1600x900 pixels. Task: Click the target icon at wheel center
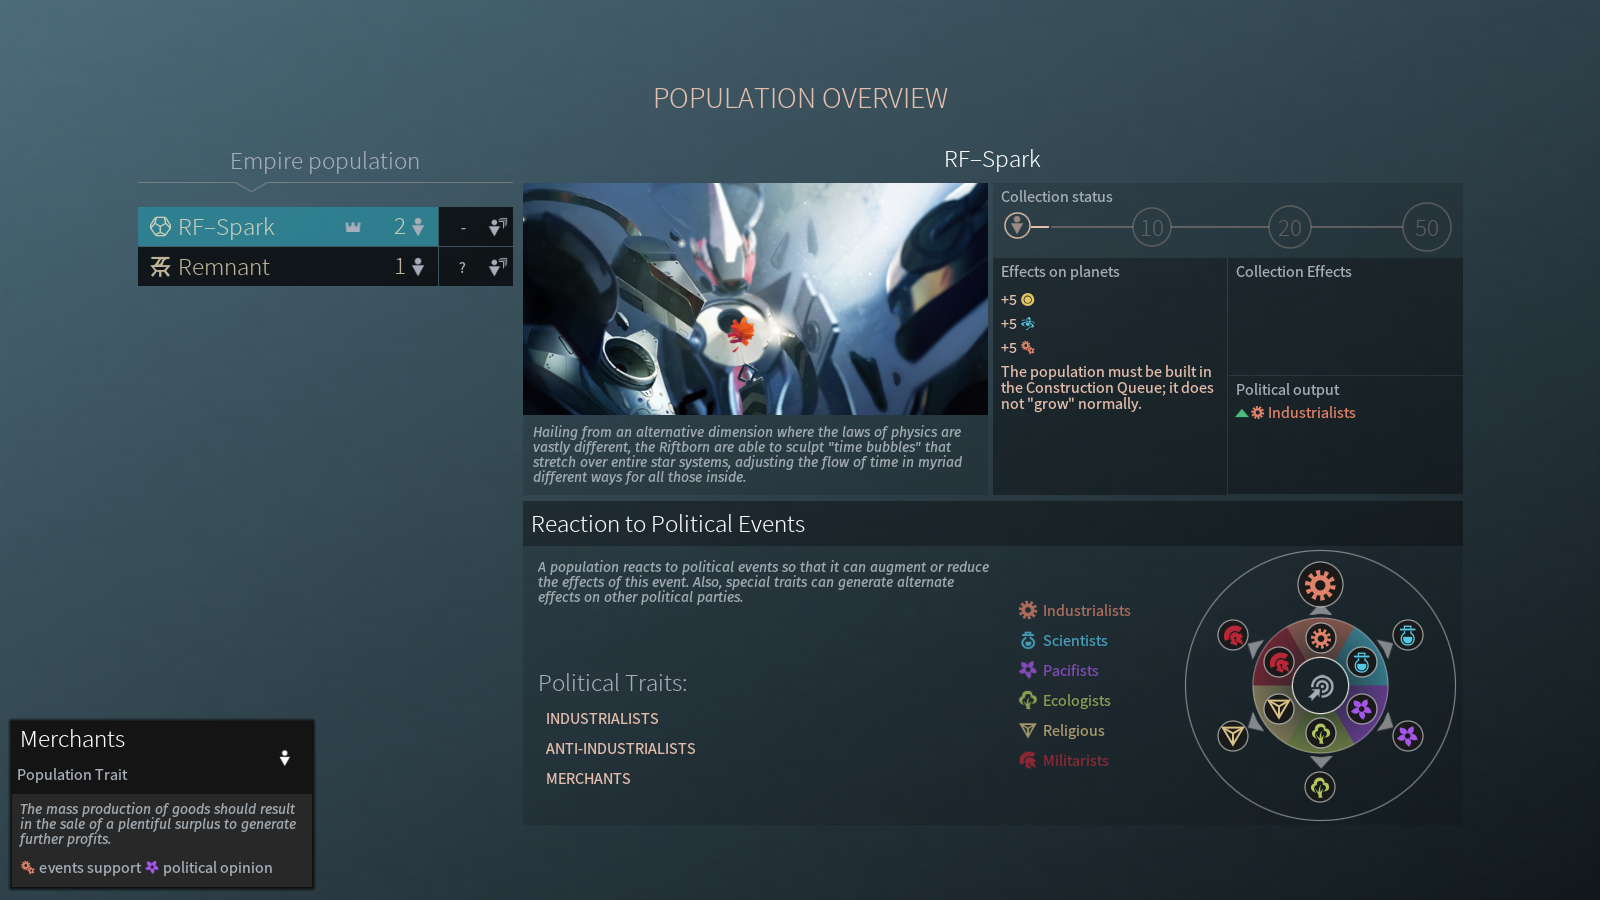(1320, 686)
